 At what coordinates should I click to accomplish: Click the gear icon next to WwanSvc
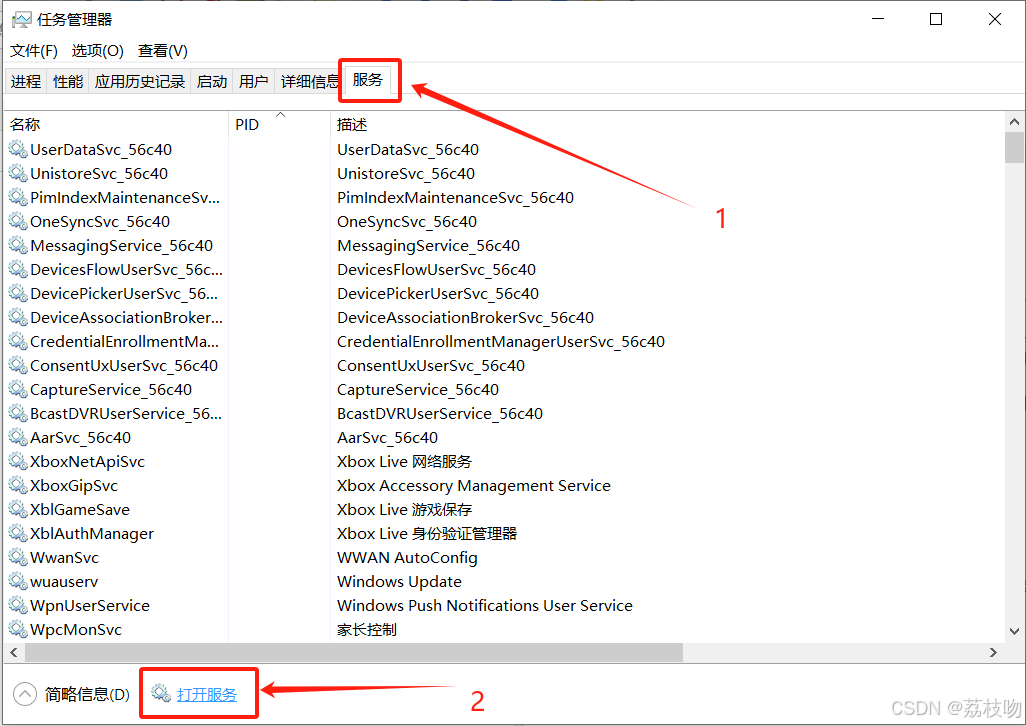tap(18, 557)
